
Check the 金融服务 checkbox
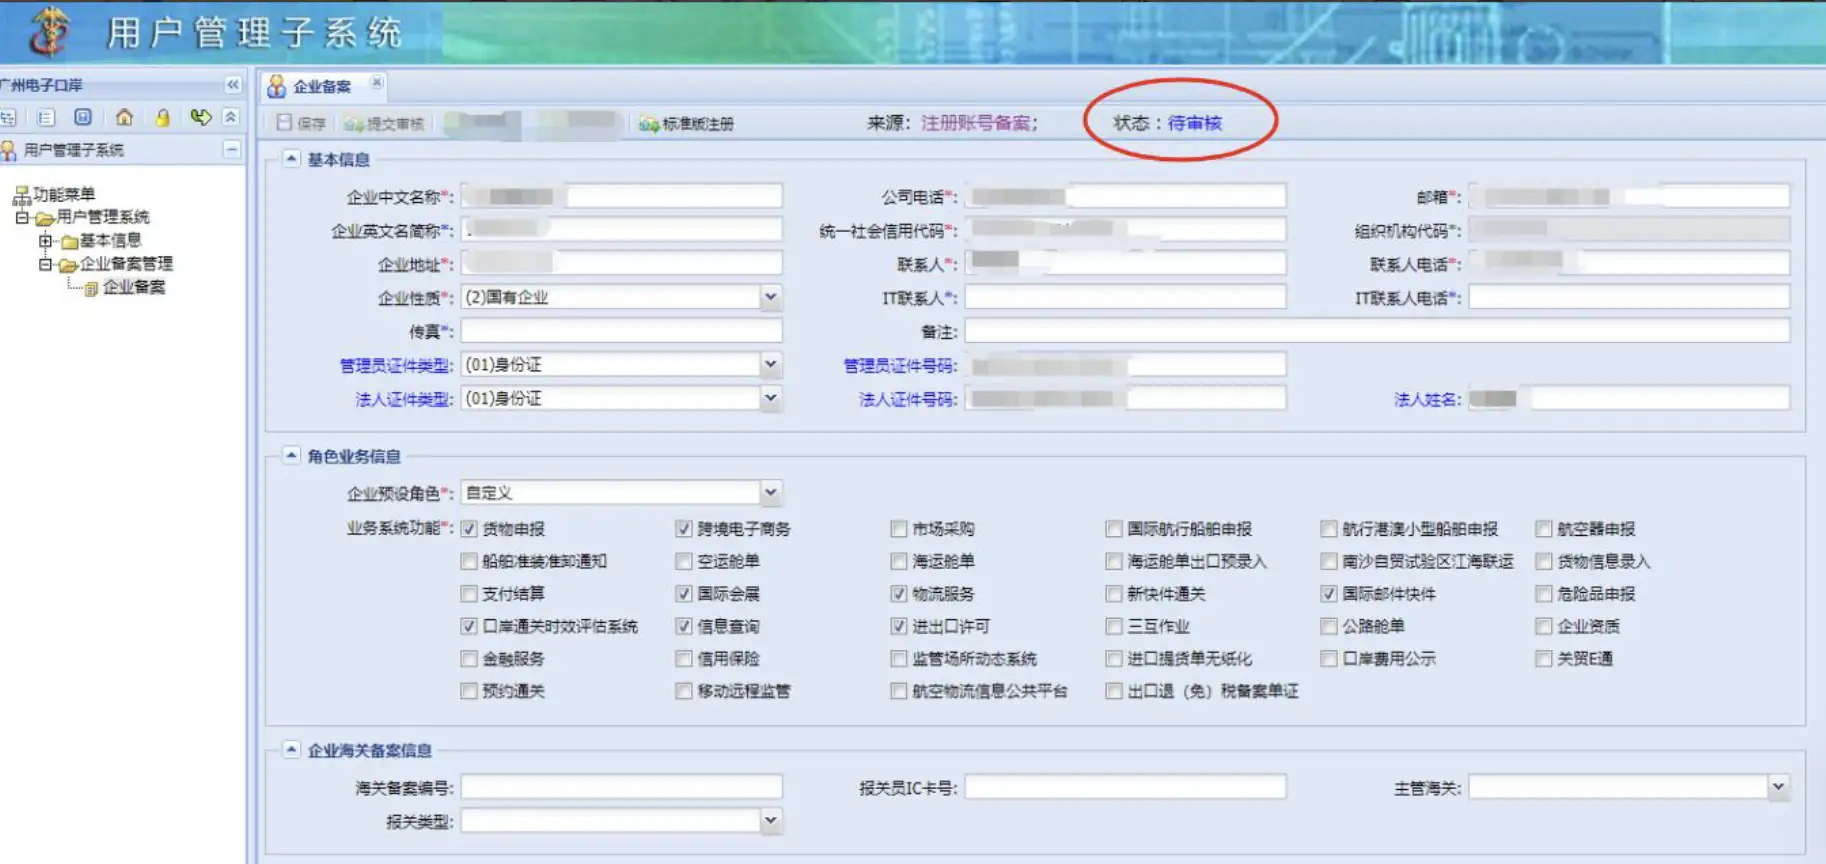pos(469,659)
